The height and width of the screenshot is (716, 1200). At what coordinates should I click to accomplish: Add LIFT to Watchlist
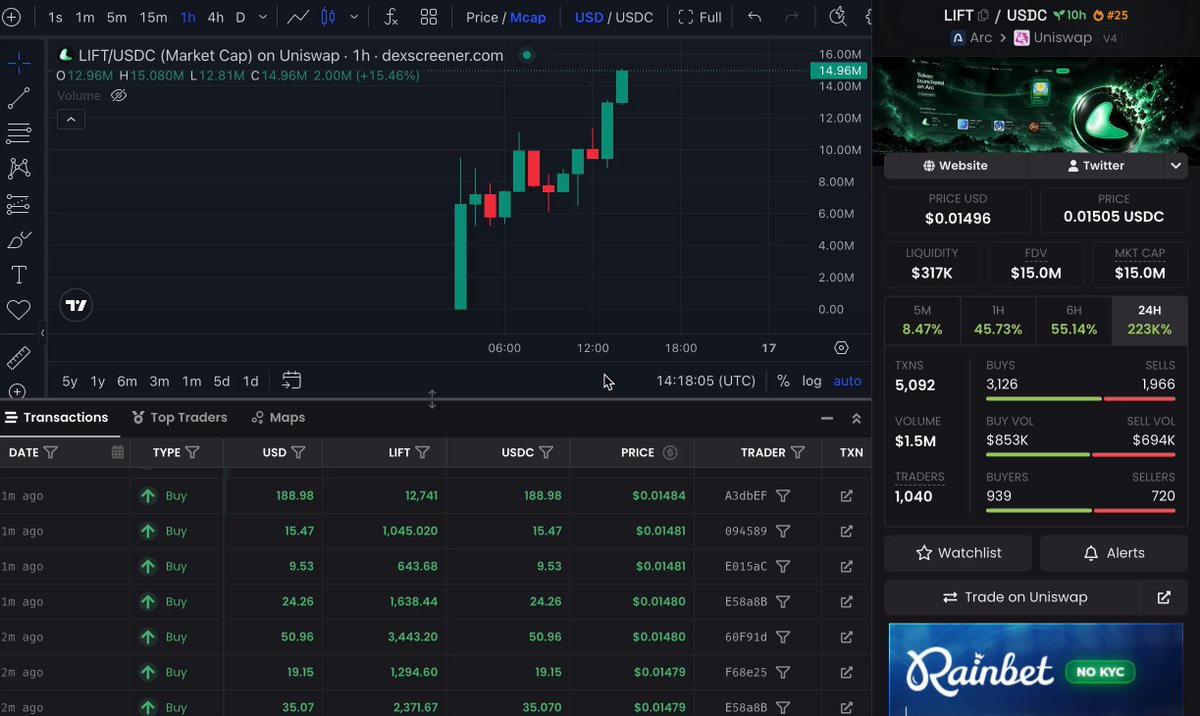pos(959,553)
